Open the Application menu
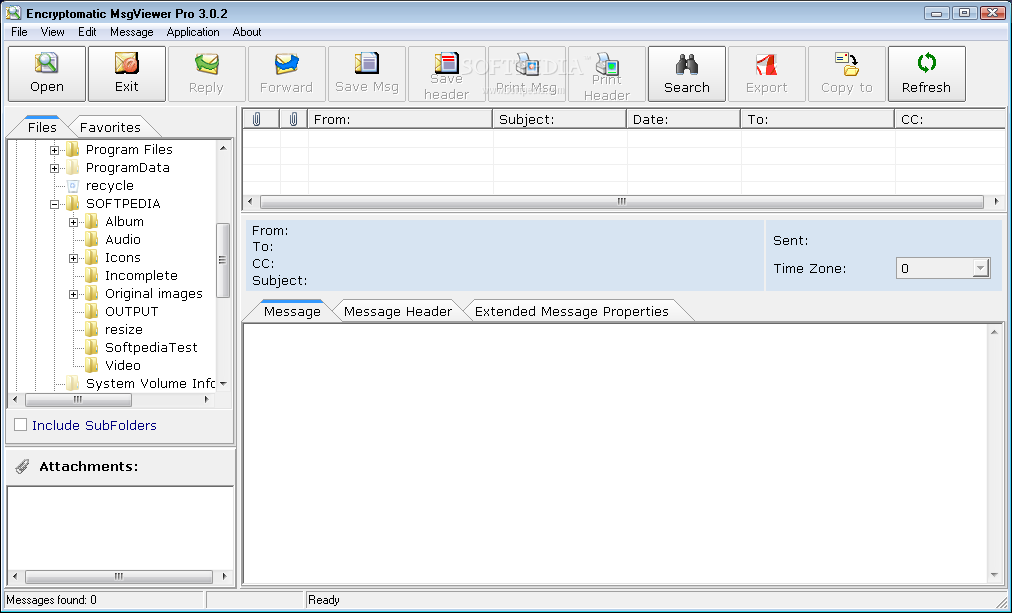1012x613 pixels. [193, 32]
